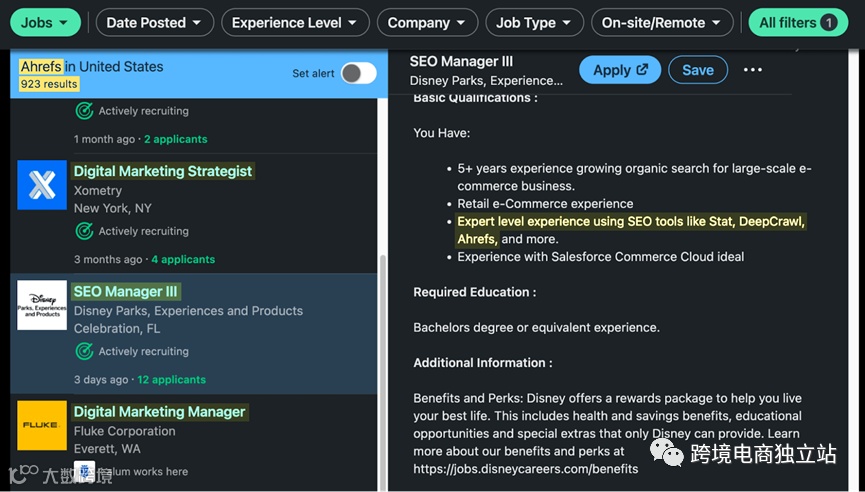Viewport: 865px width, 492px height.
Task: Click the Disney Parks company logo
Action: pyautogui.click(x=42, y=305)
